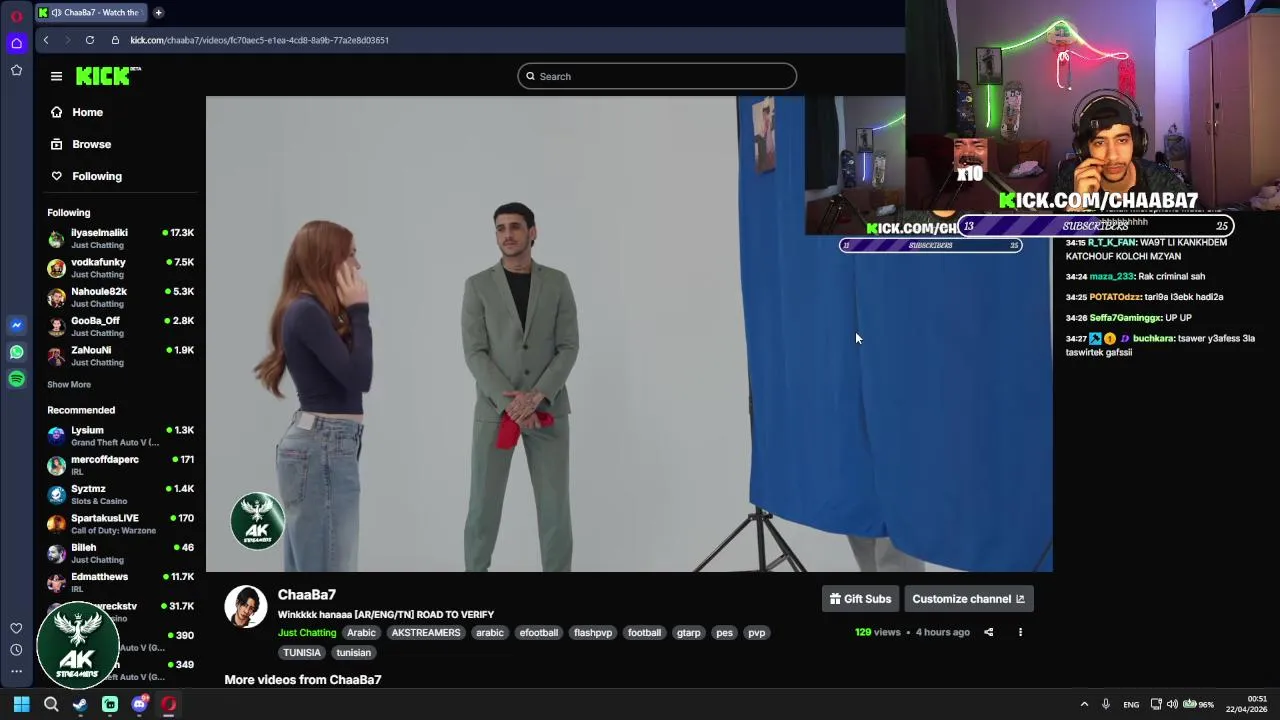Open Steam from the taskbar

(80, 704)
